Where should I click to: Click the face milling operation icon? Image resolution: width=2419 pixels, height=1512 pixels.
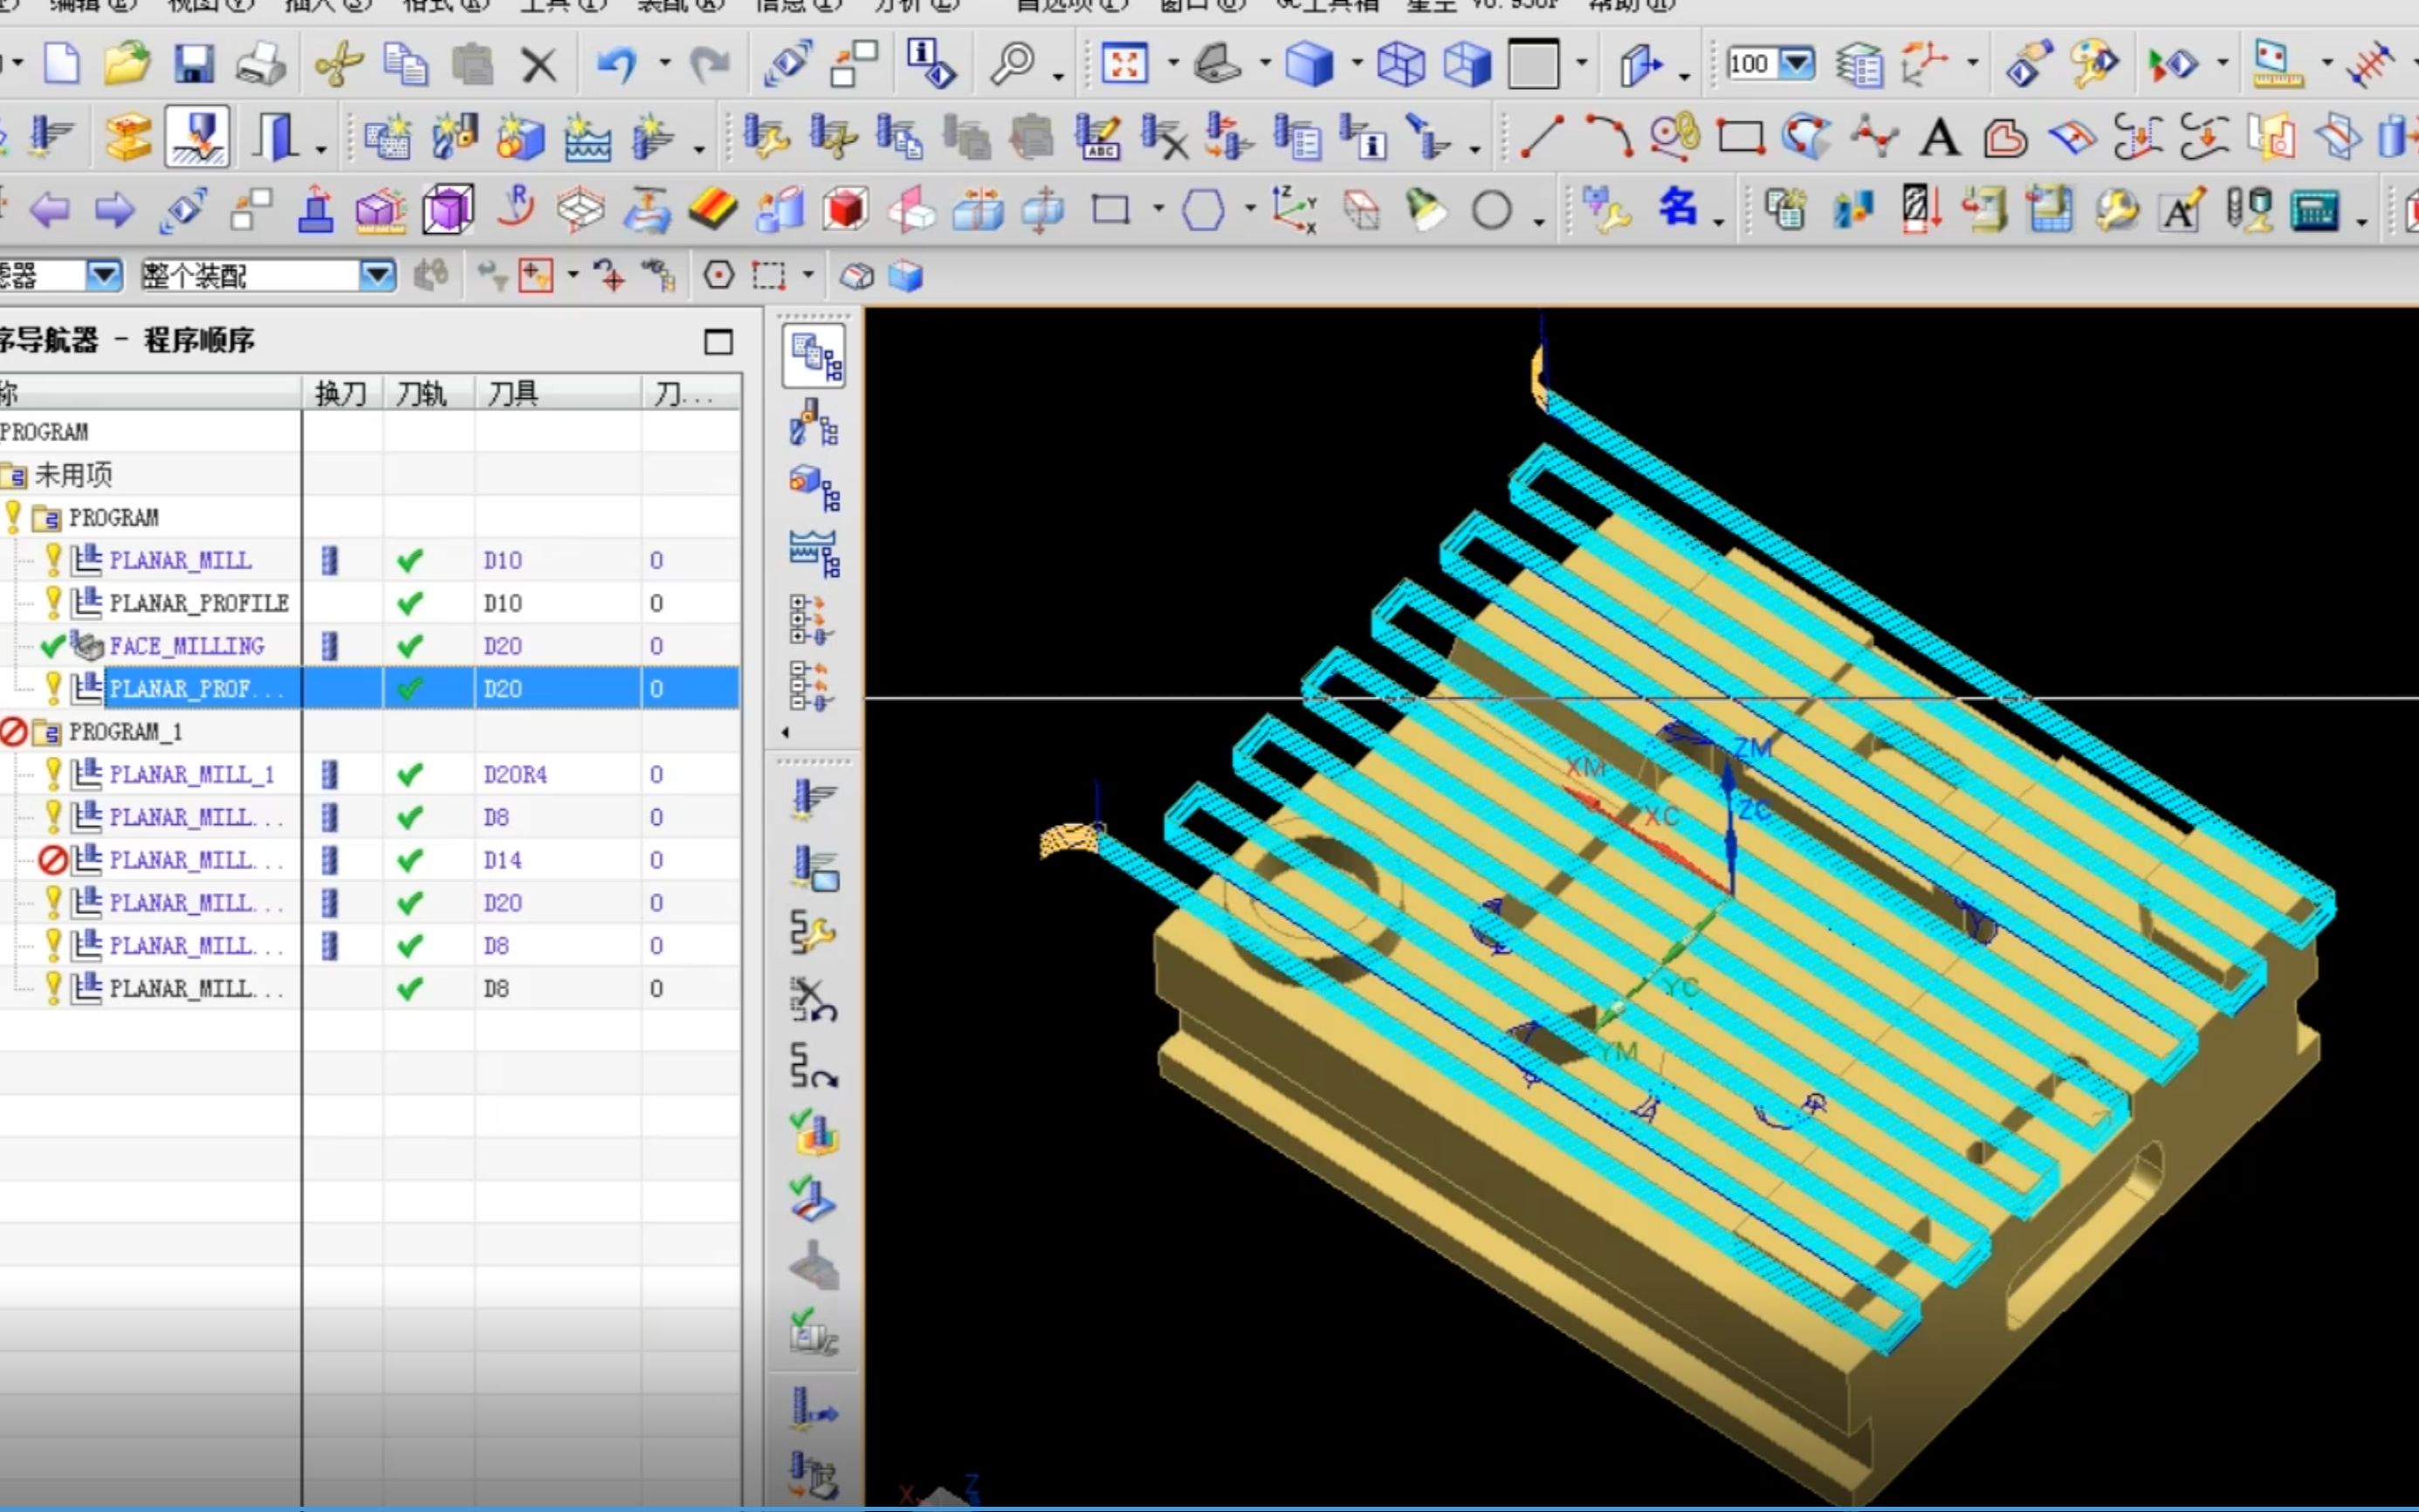pos(89,644)
